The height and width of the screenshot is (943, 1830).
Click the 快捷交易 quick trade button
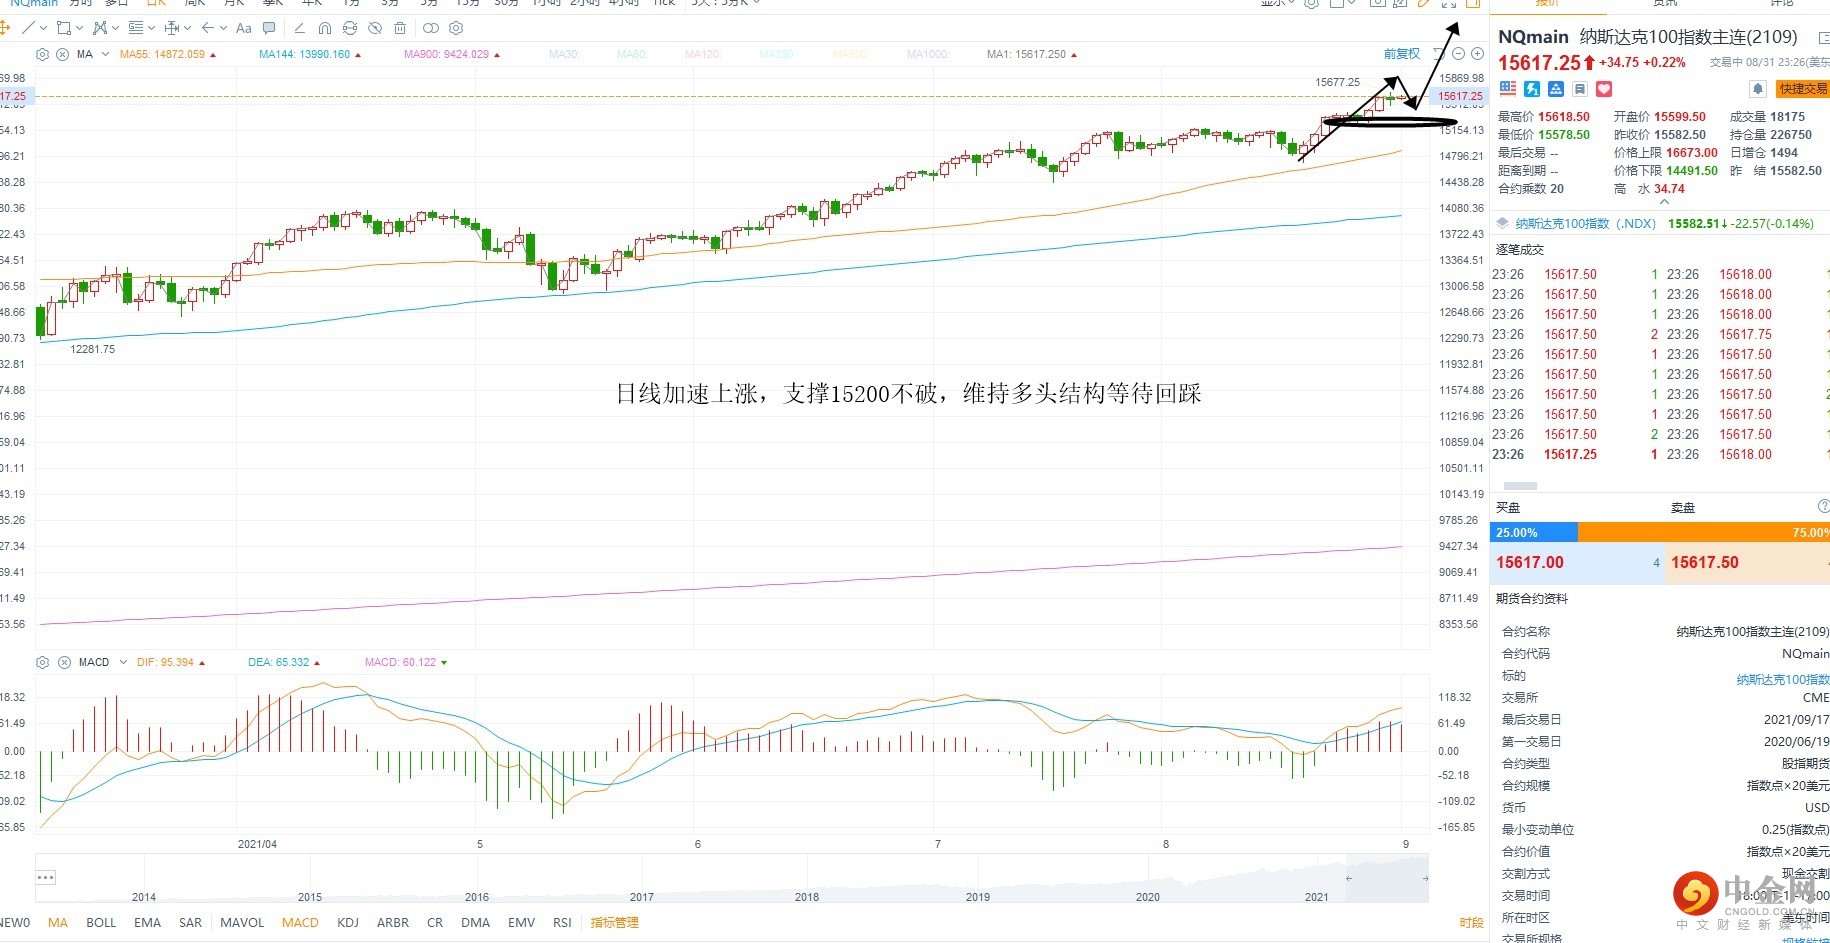coord(1802,89)
